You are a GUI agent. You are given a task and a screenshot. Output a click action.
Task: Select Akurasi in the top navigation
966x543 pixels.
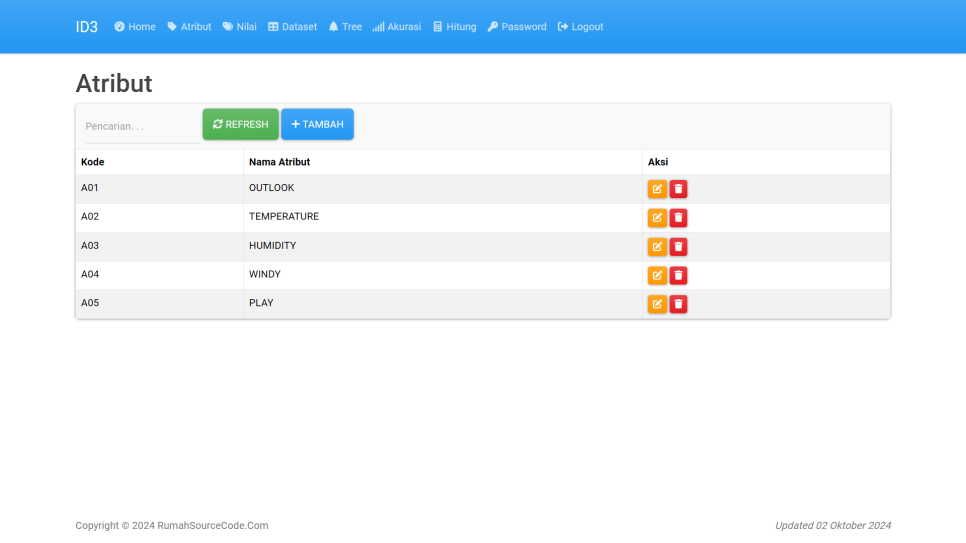(397, 27)
